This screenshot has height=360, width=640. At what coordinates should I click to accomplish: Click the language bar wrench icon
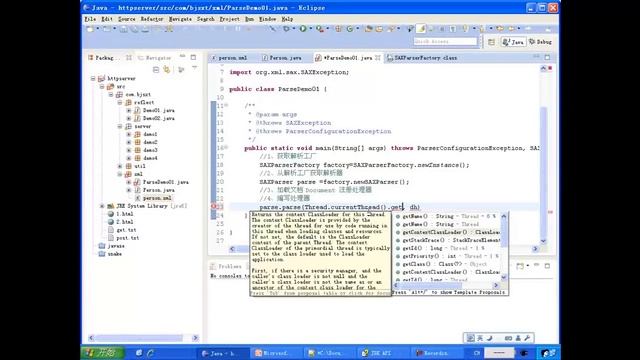(527, 338)
